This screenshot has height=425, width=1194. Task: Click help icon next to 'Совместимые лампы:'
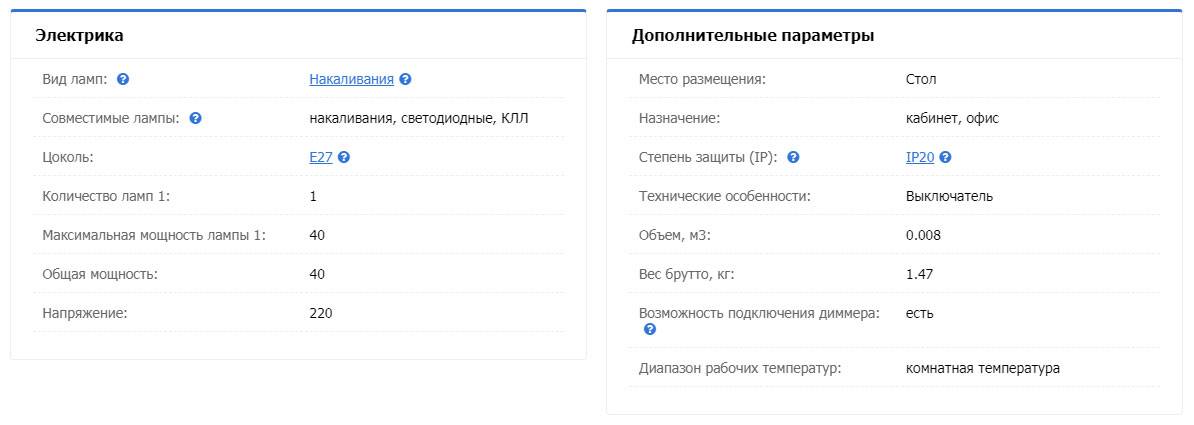[195, 118]
